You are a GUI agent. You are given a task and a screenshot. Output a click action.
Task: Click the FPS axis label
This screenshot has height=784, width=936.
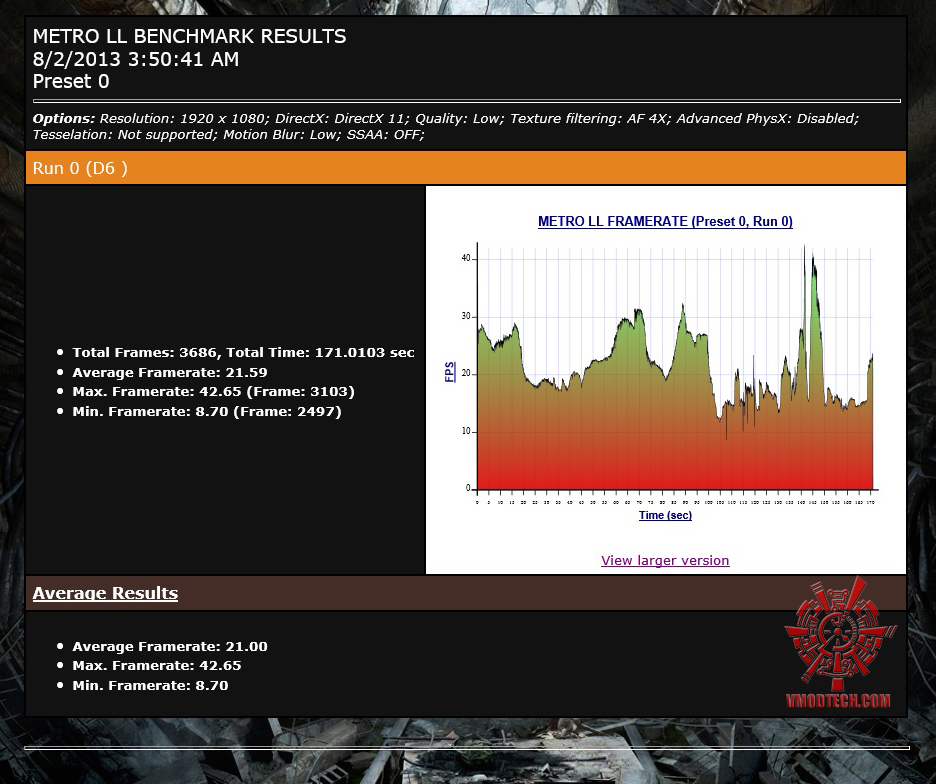tap(450, 372)
